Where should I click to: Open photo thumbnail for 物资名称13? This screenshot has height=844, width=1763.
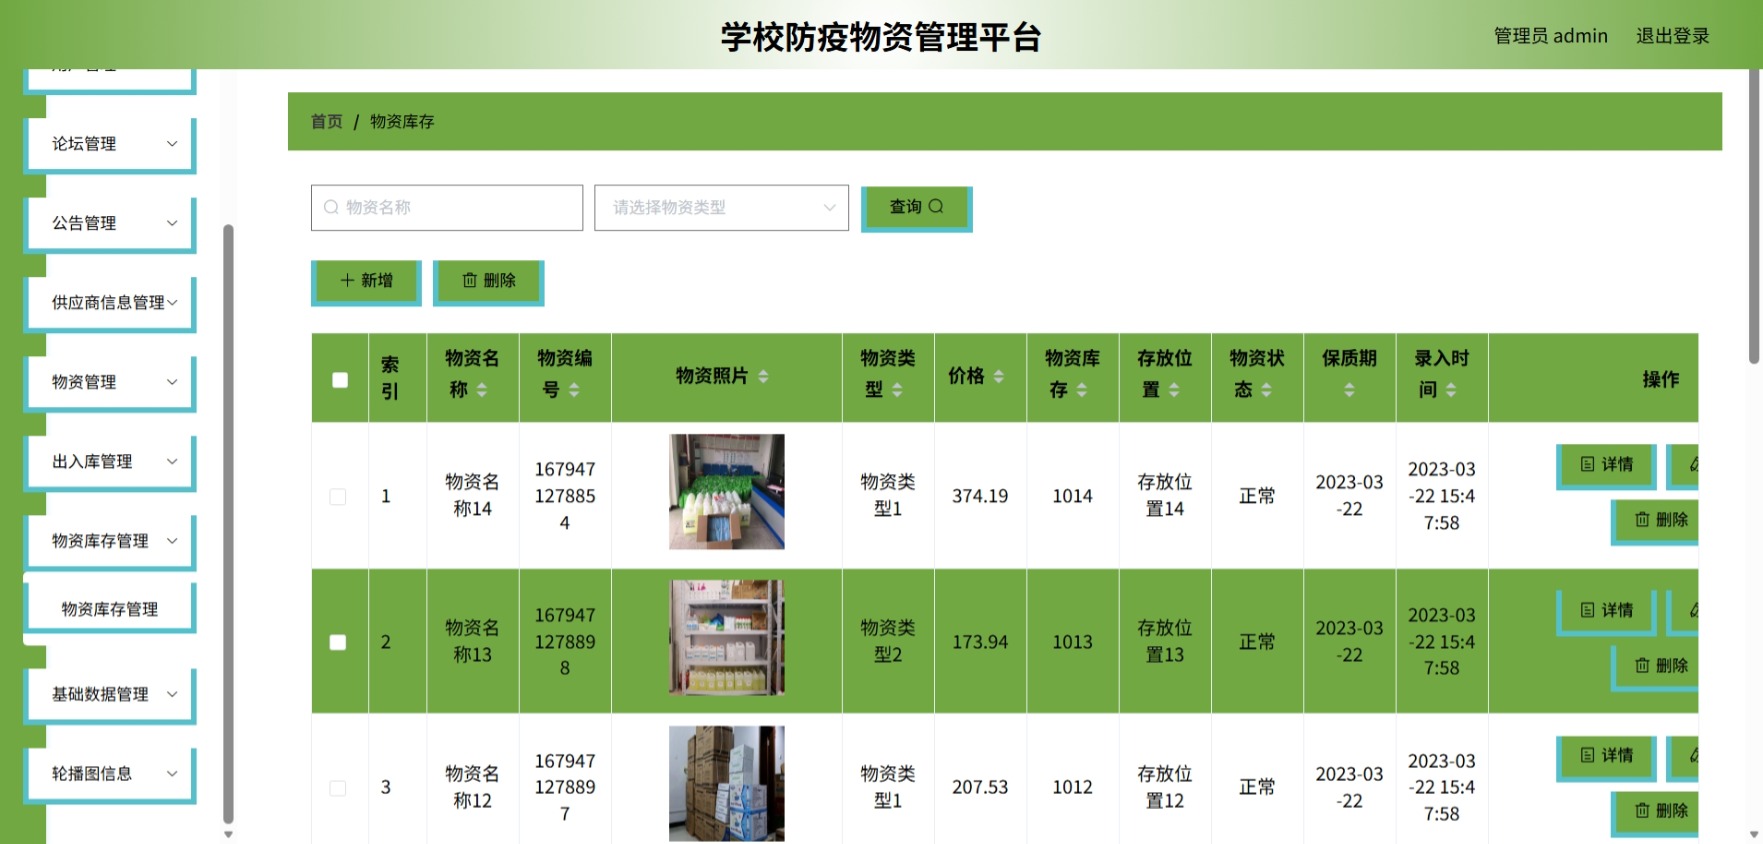727,637
